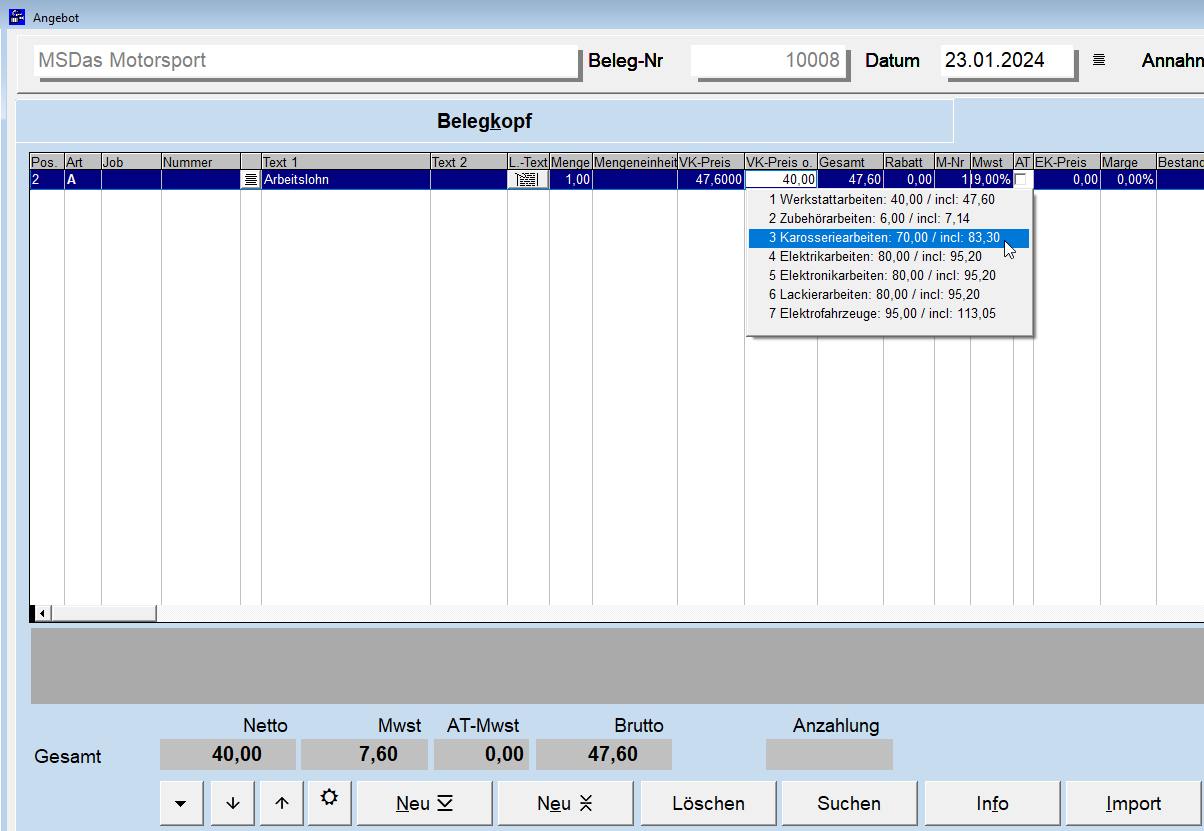Click the Brutto total 47,60

(604, 754)
